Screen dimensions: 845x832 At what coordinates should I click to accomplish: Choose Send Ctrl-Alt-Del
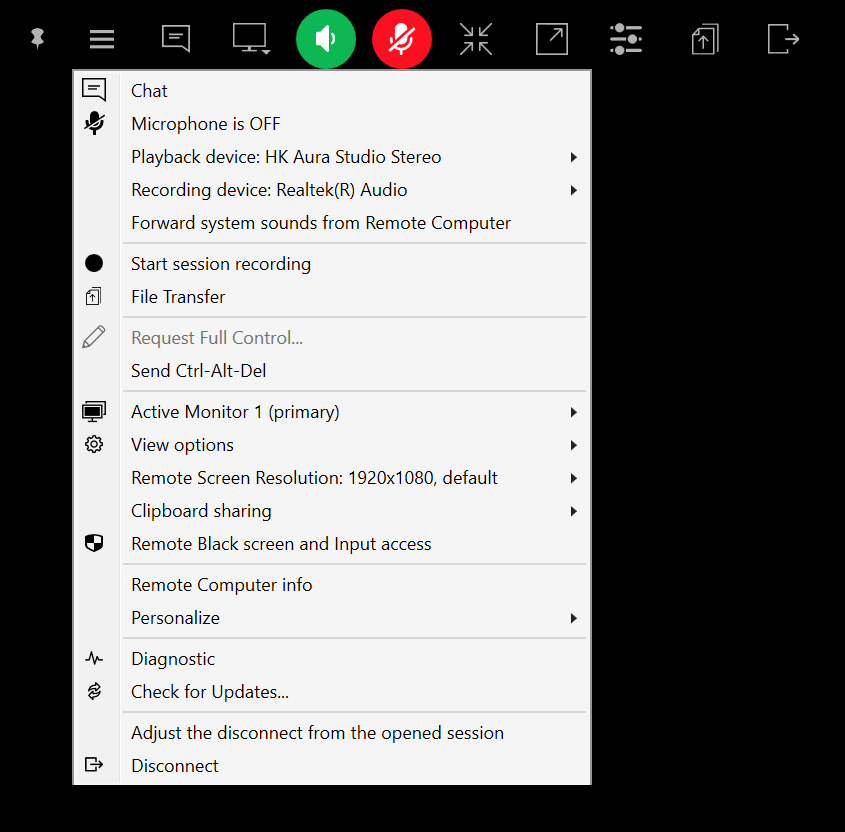pos(199,371)
